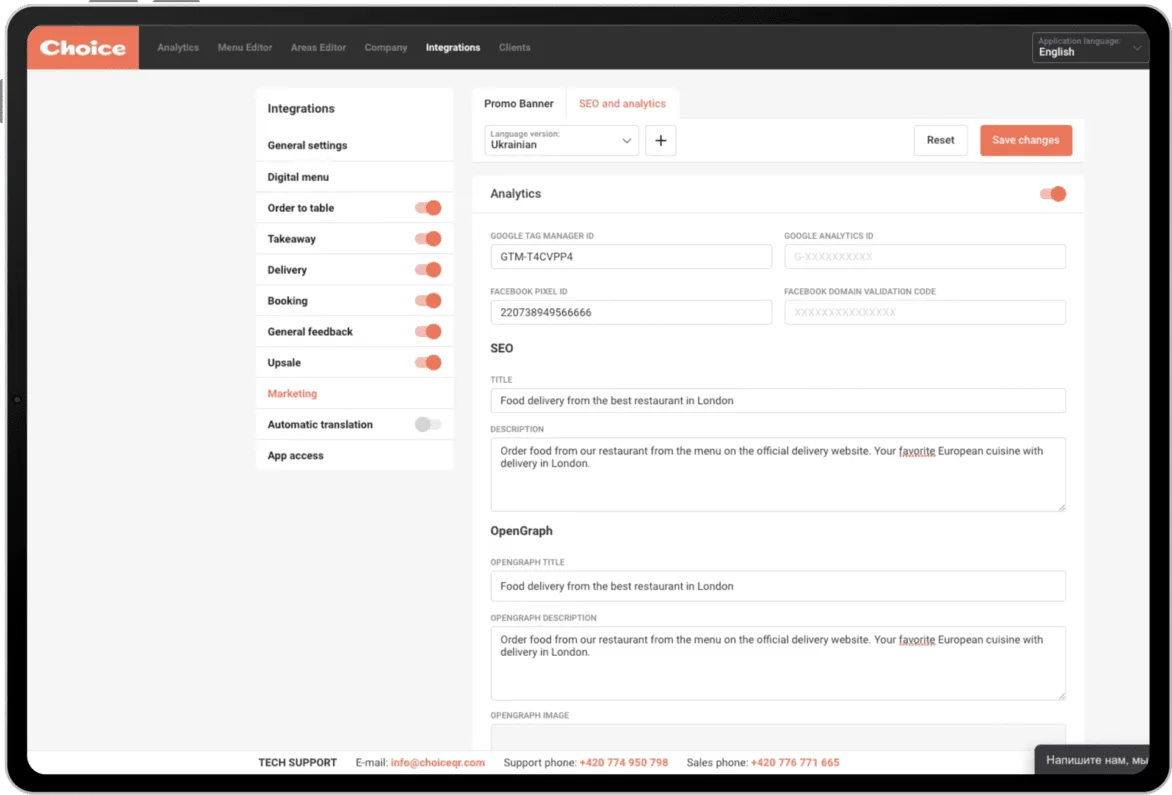1172x795 pixels.
Task: Turn off the Takeaway toggle
Action: 428,239
